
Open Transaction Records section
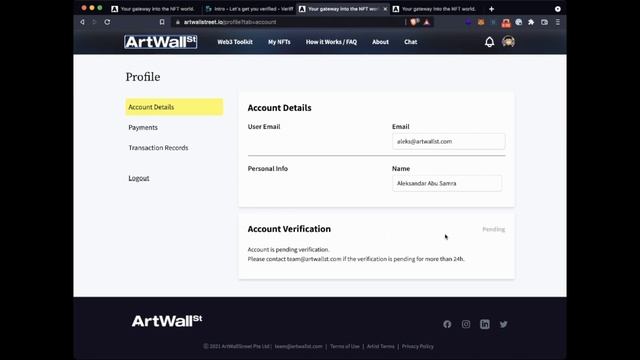coord(158,148)
